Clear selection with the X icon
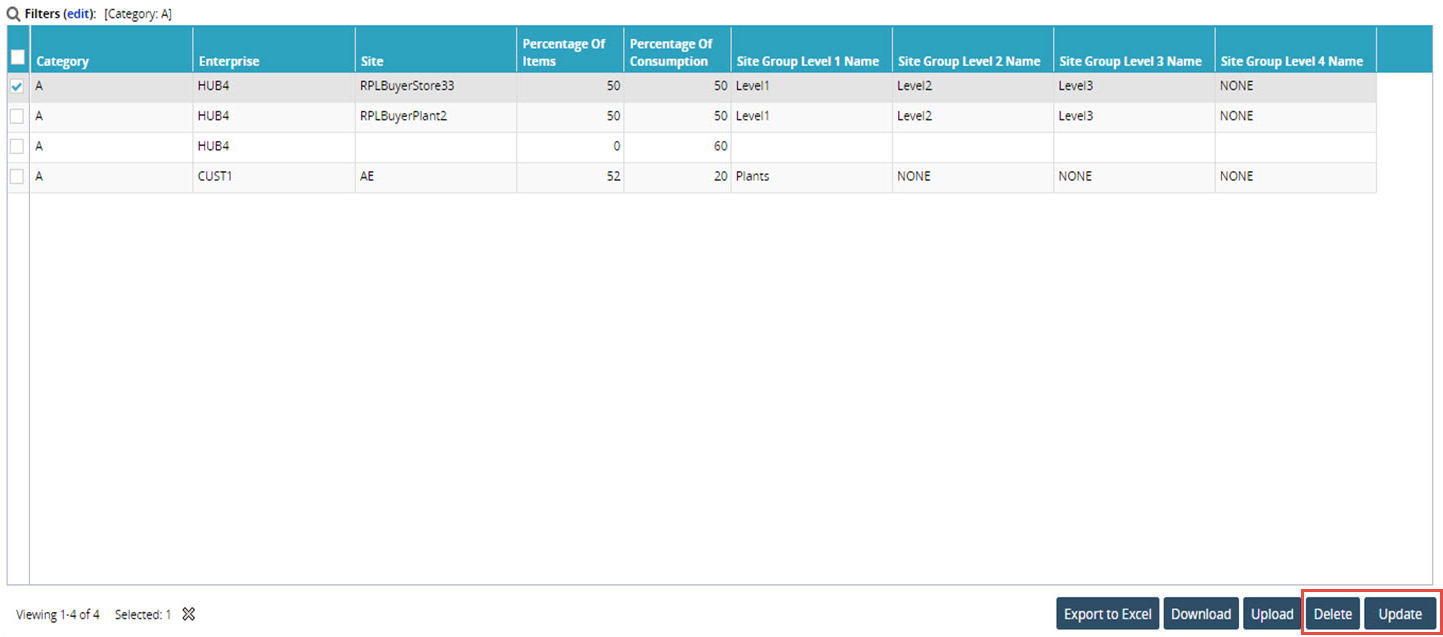 click(x=188, y=614)
